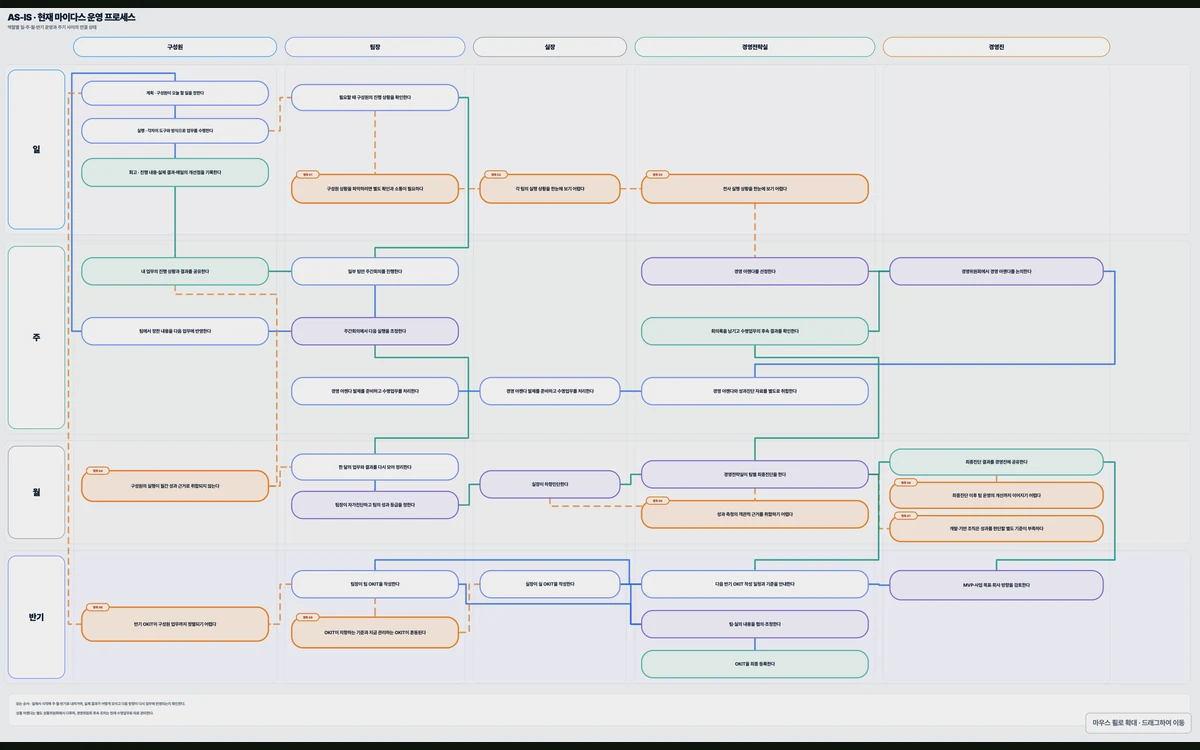The width and height of the screenshot is (1200, 750).
Task: Click the purple 실장 diagnosis node in 월 row
Action: coord(550,484)
